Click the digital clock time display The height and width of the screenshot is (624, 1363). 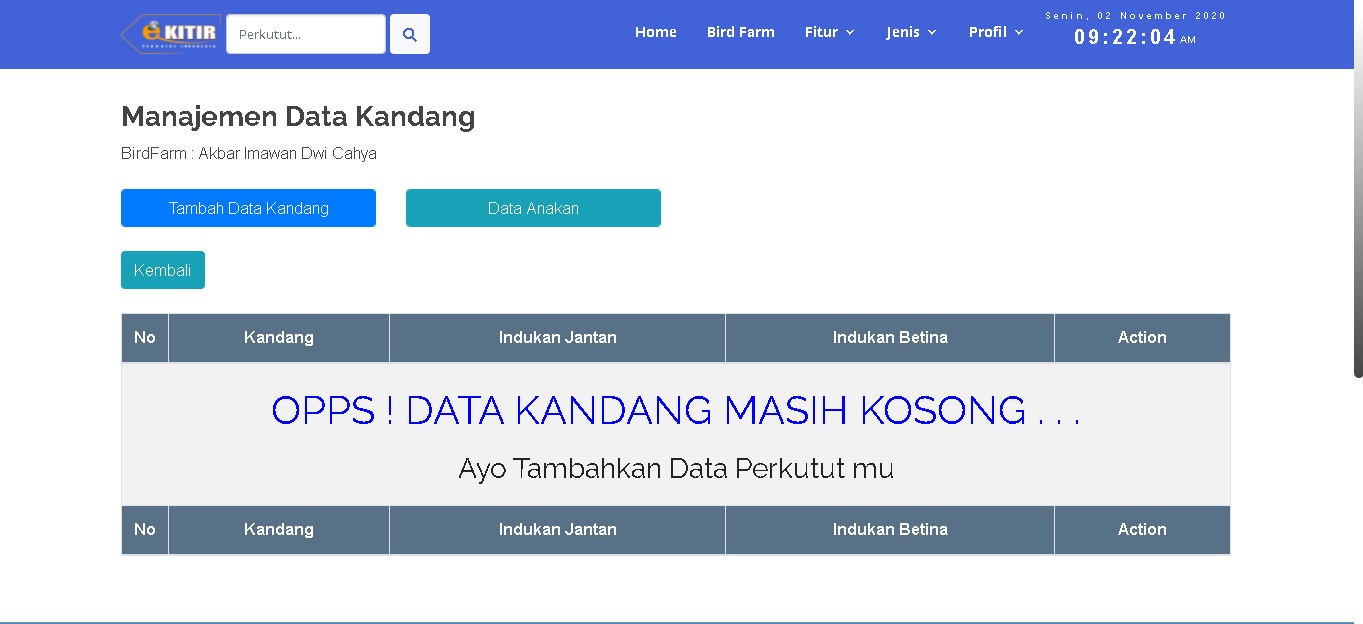[x=1125, y=38]
